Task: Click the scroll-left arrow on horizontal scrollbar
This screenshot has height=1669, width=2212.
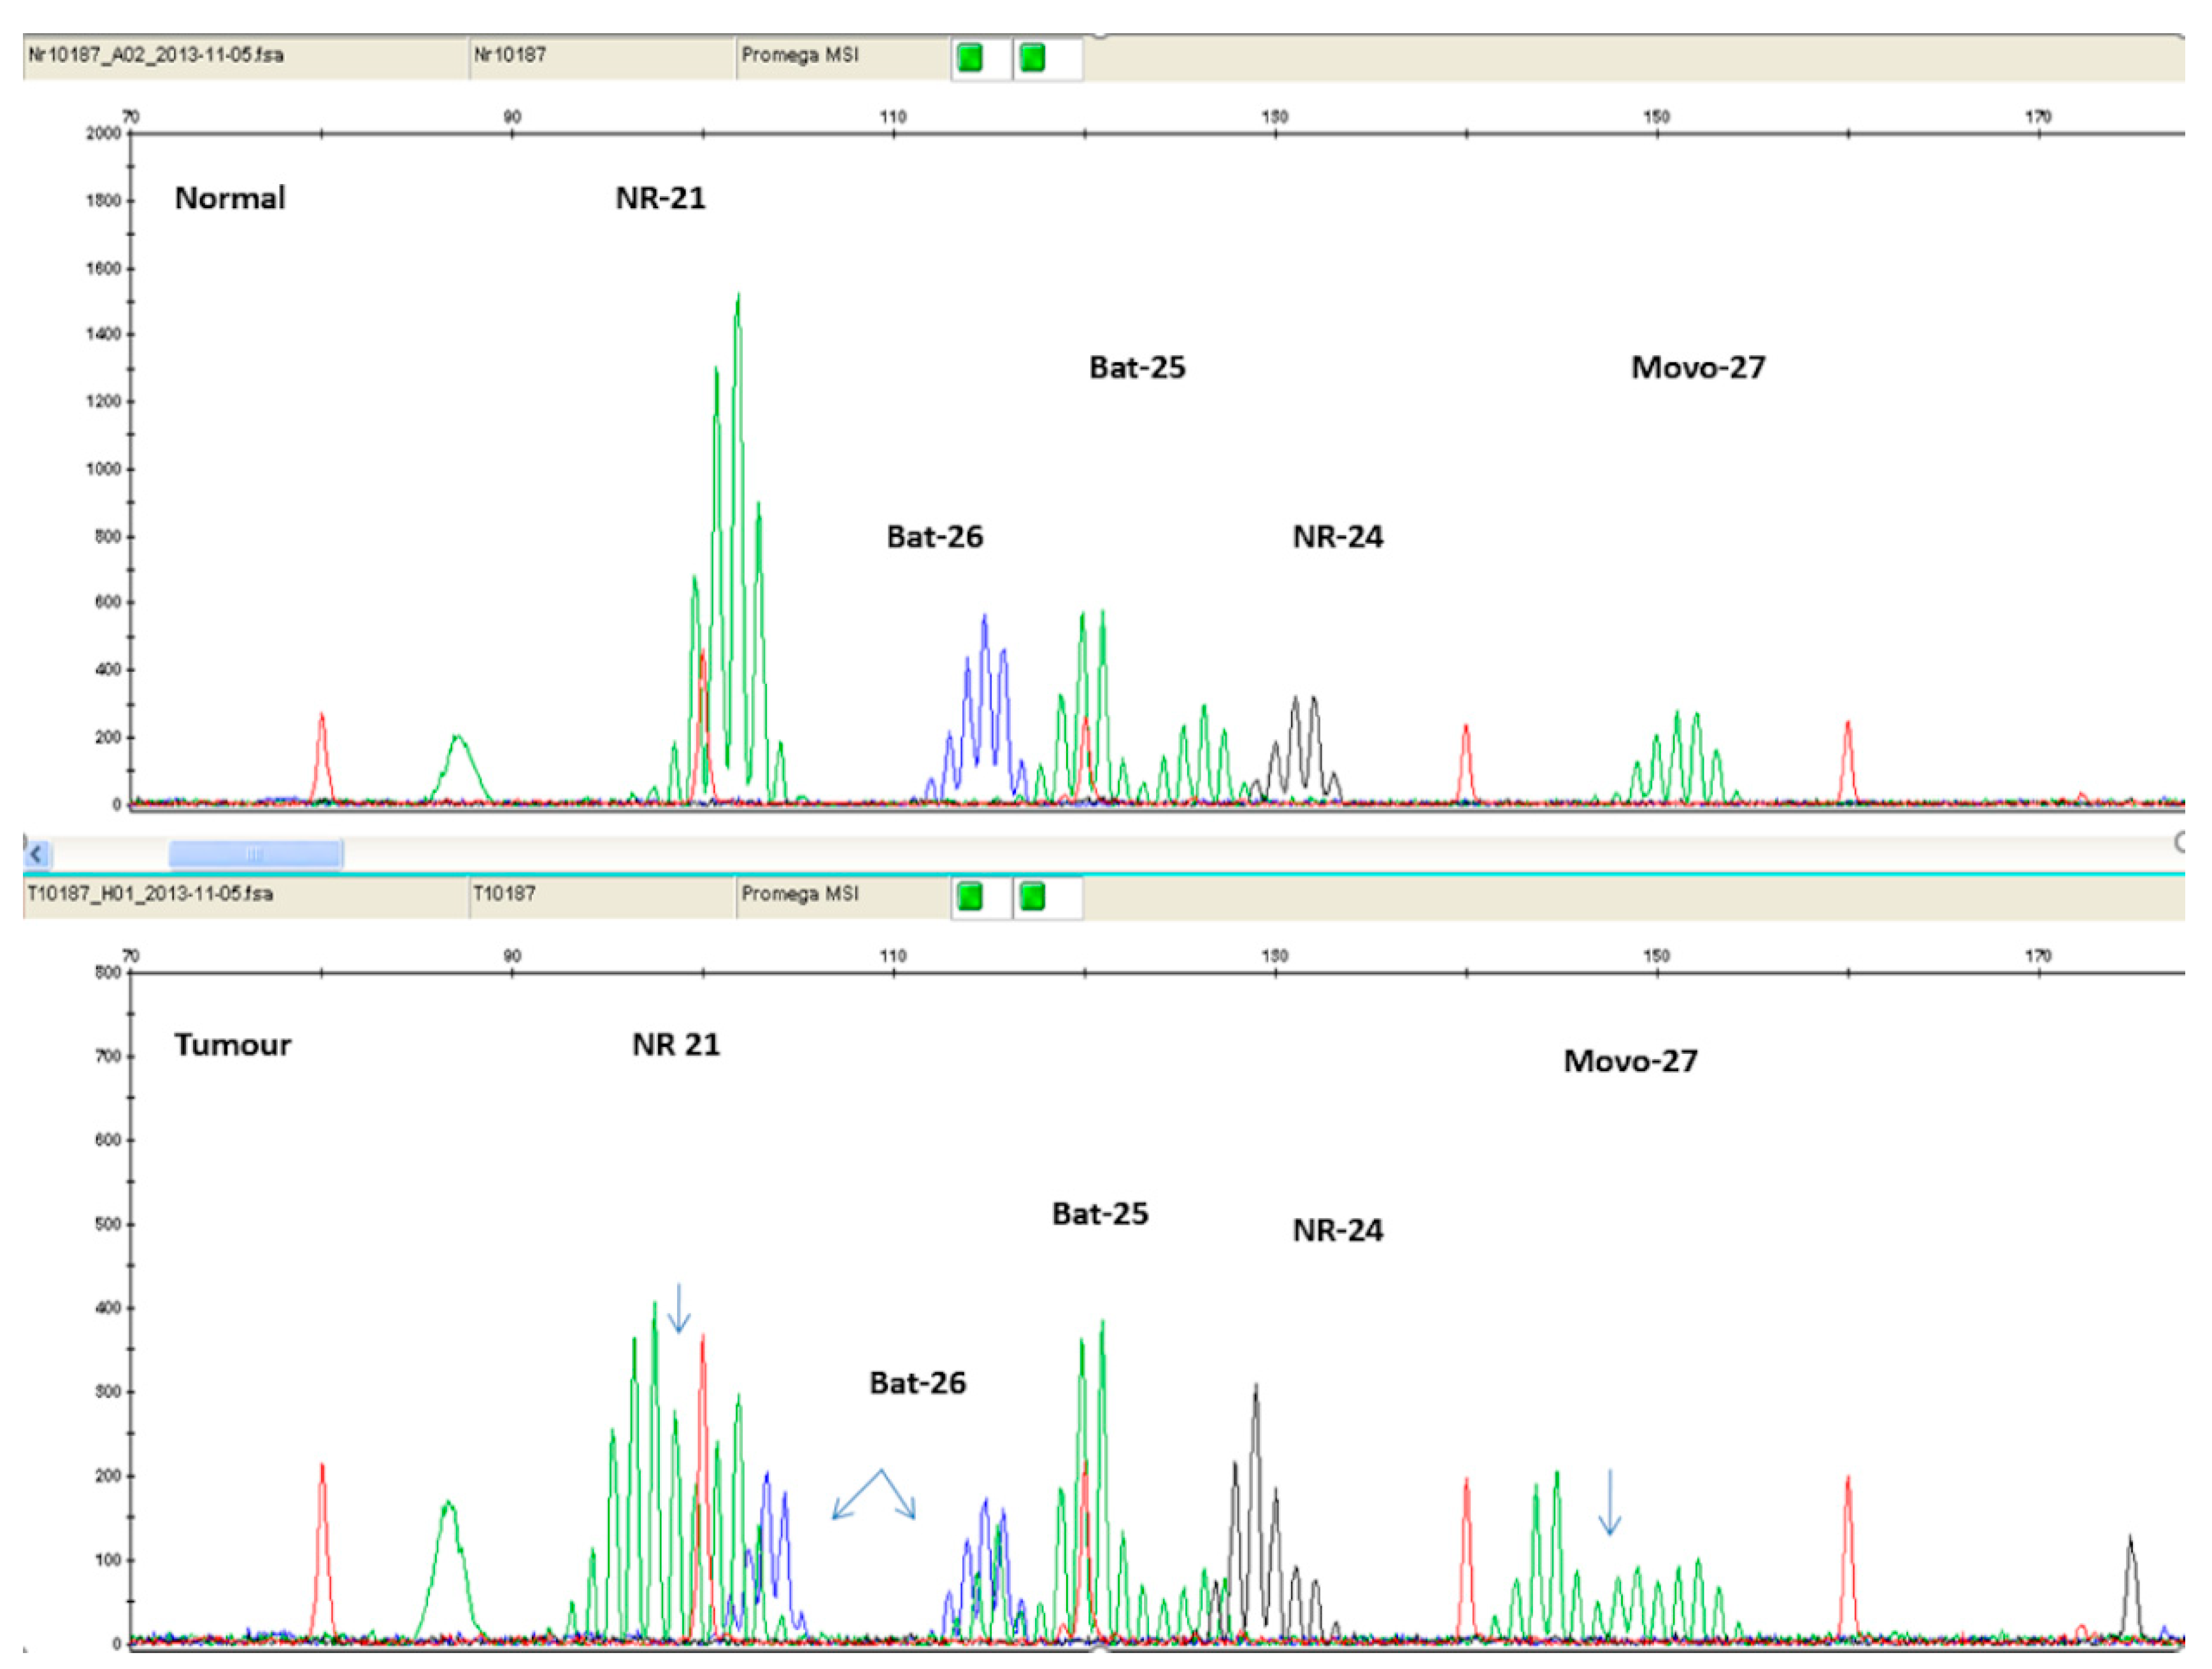Action: click(x=36, y=854)
